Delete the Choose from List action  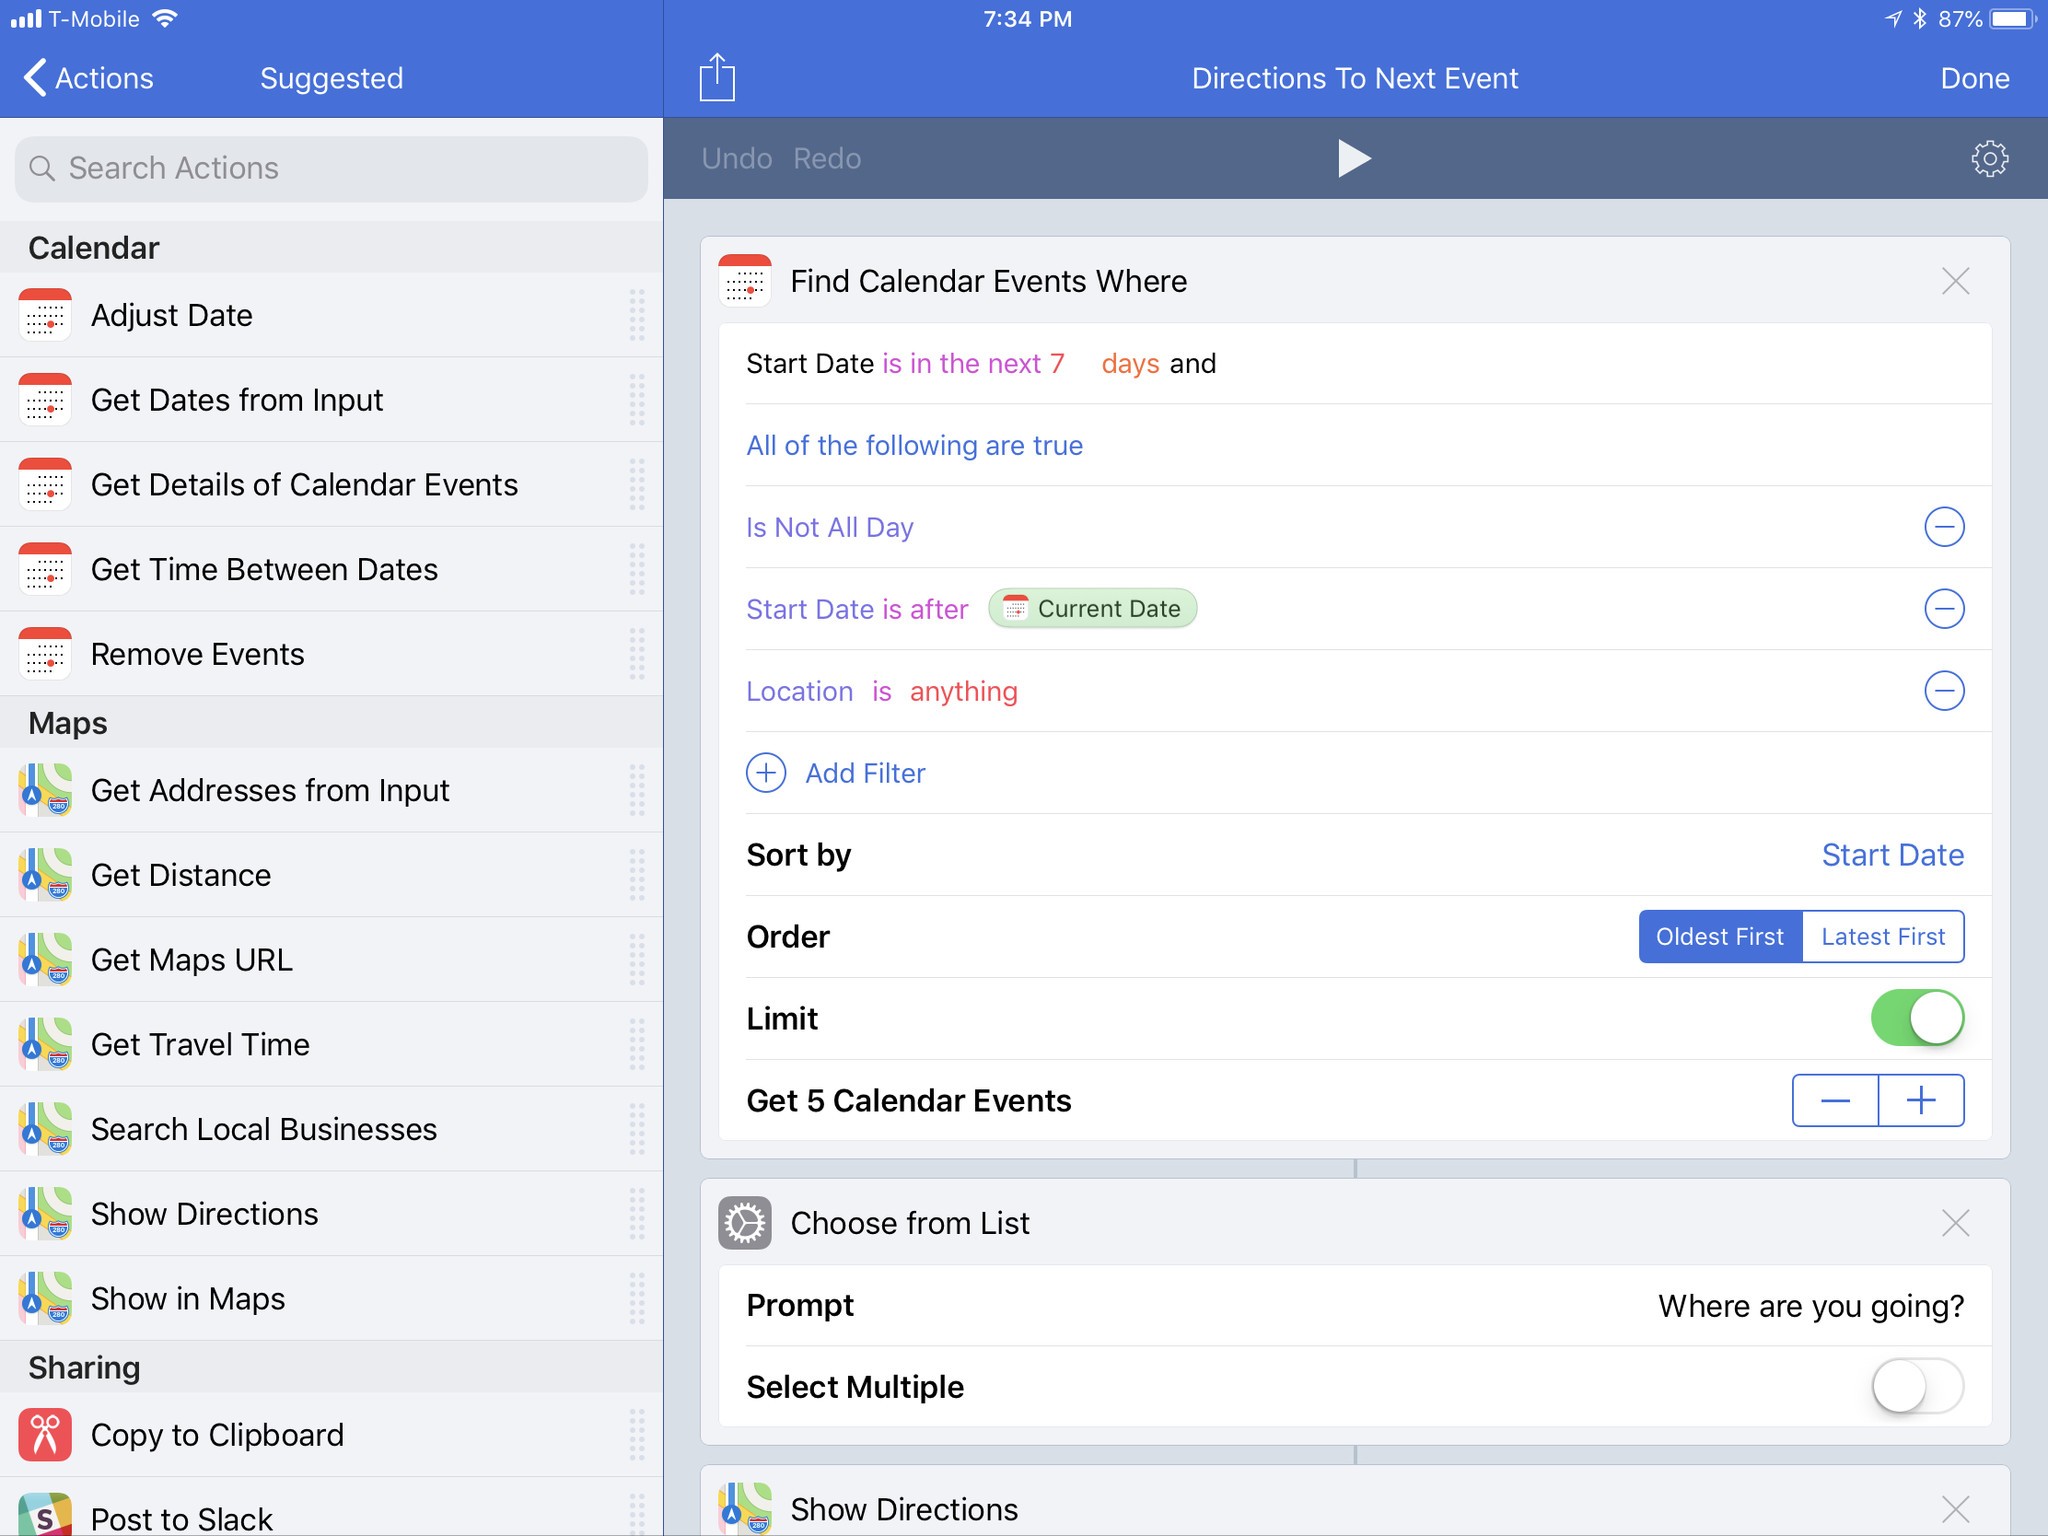1955,1223
